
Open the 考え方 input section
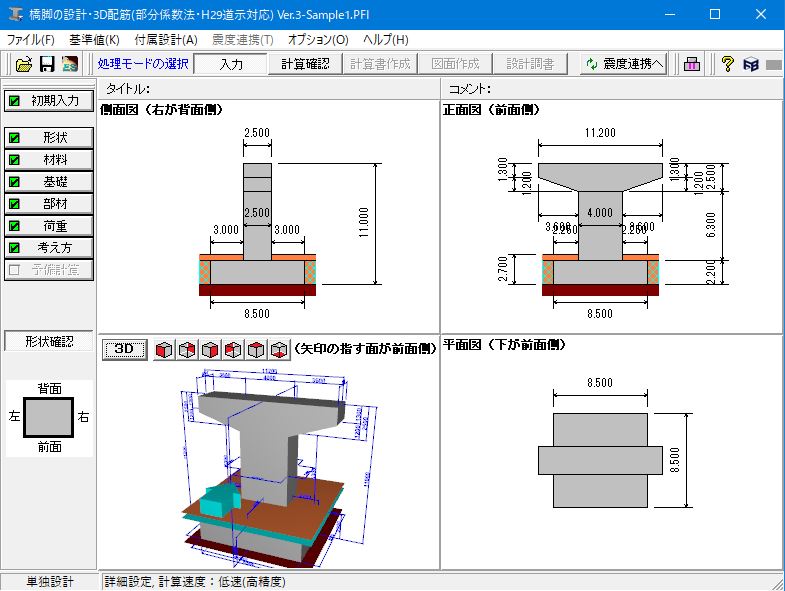click(49, 247)
